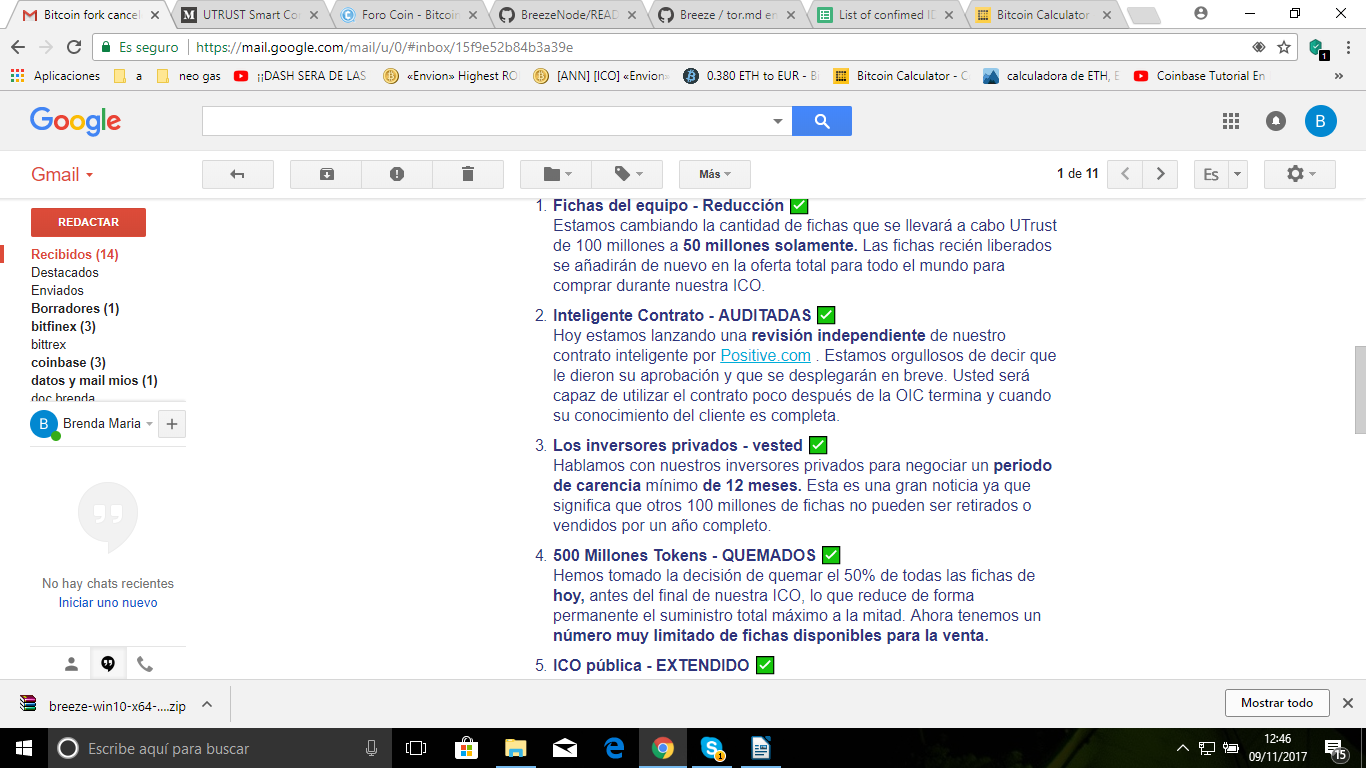Open the phone calls tab icon
Screen dimensions: 1366x768
click(145, 664)
